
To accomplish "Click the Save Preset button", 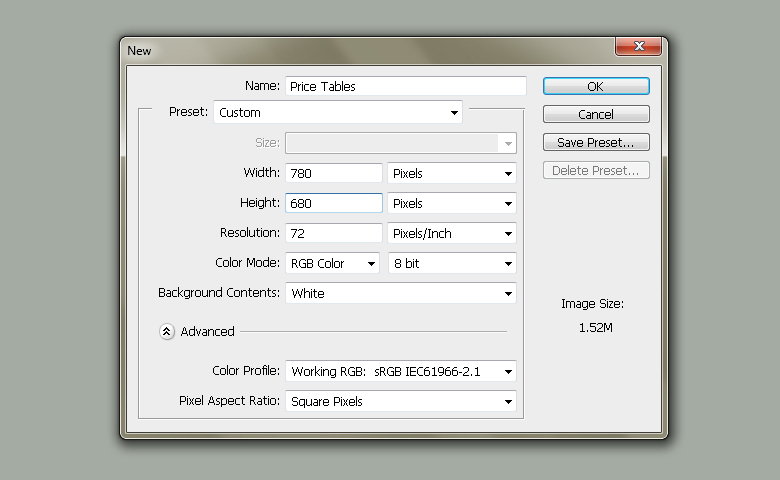I will coord(596,143).
